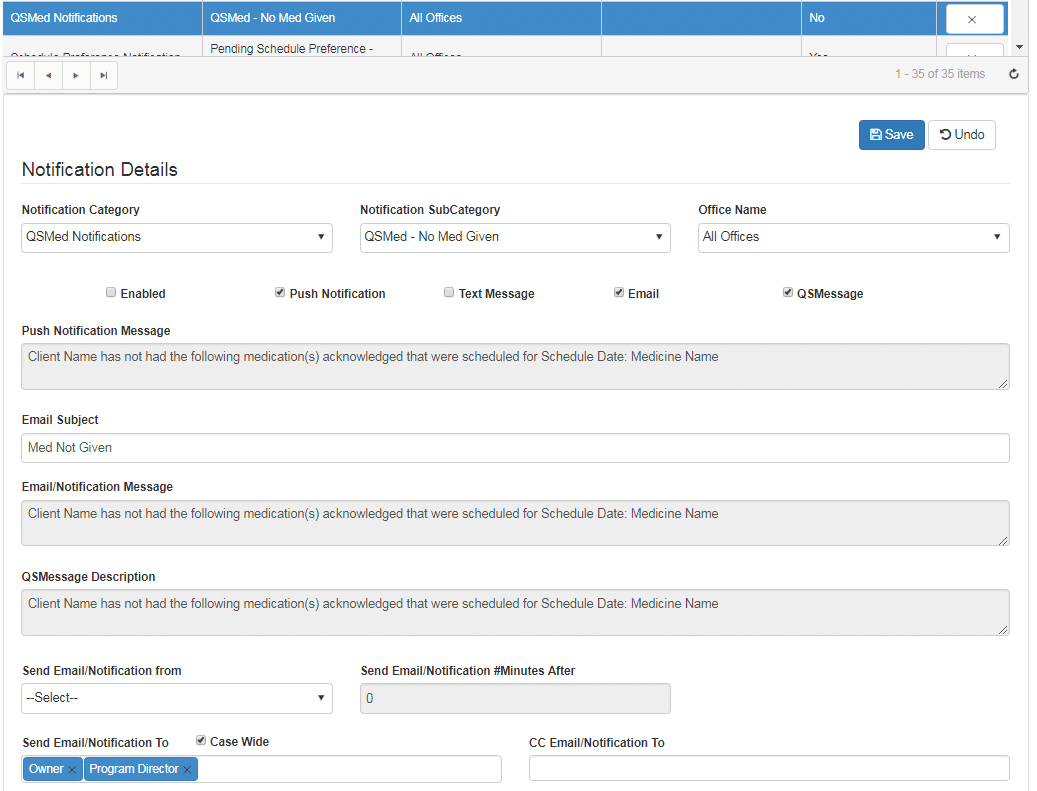Go to next page of grid

(x=76, y=75)
